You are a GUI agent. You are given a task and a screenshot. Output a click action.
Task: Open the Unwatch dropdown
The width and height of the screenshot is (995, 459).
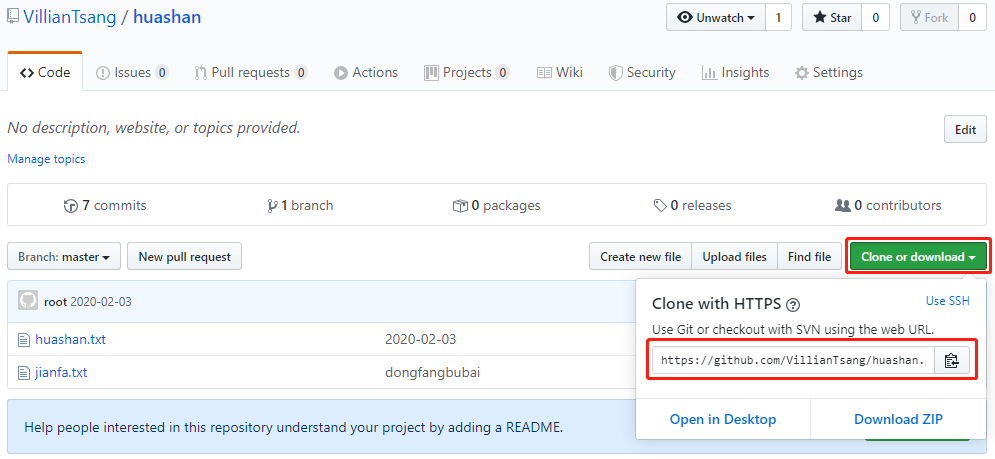tap(716, 18)
